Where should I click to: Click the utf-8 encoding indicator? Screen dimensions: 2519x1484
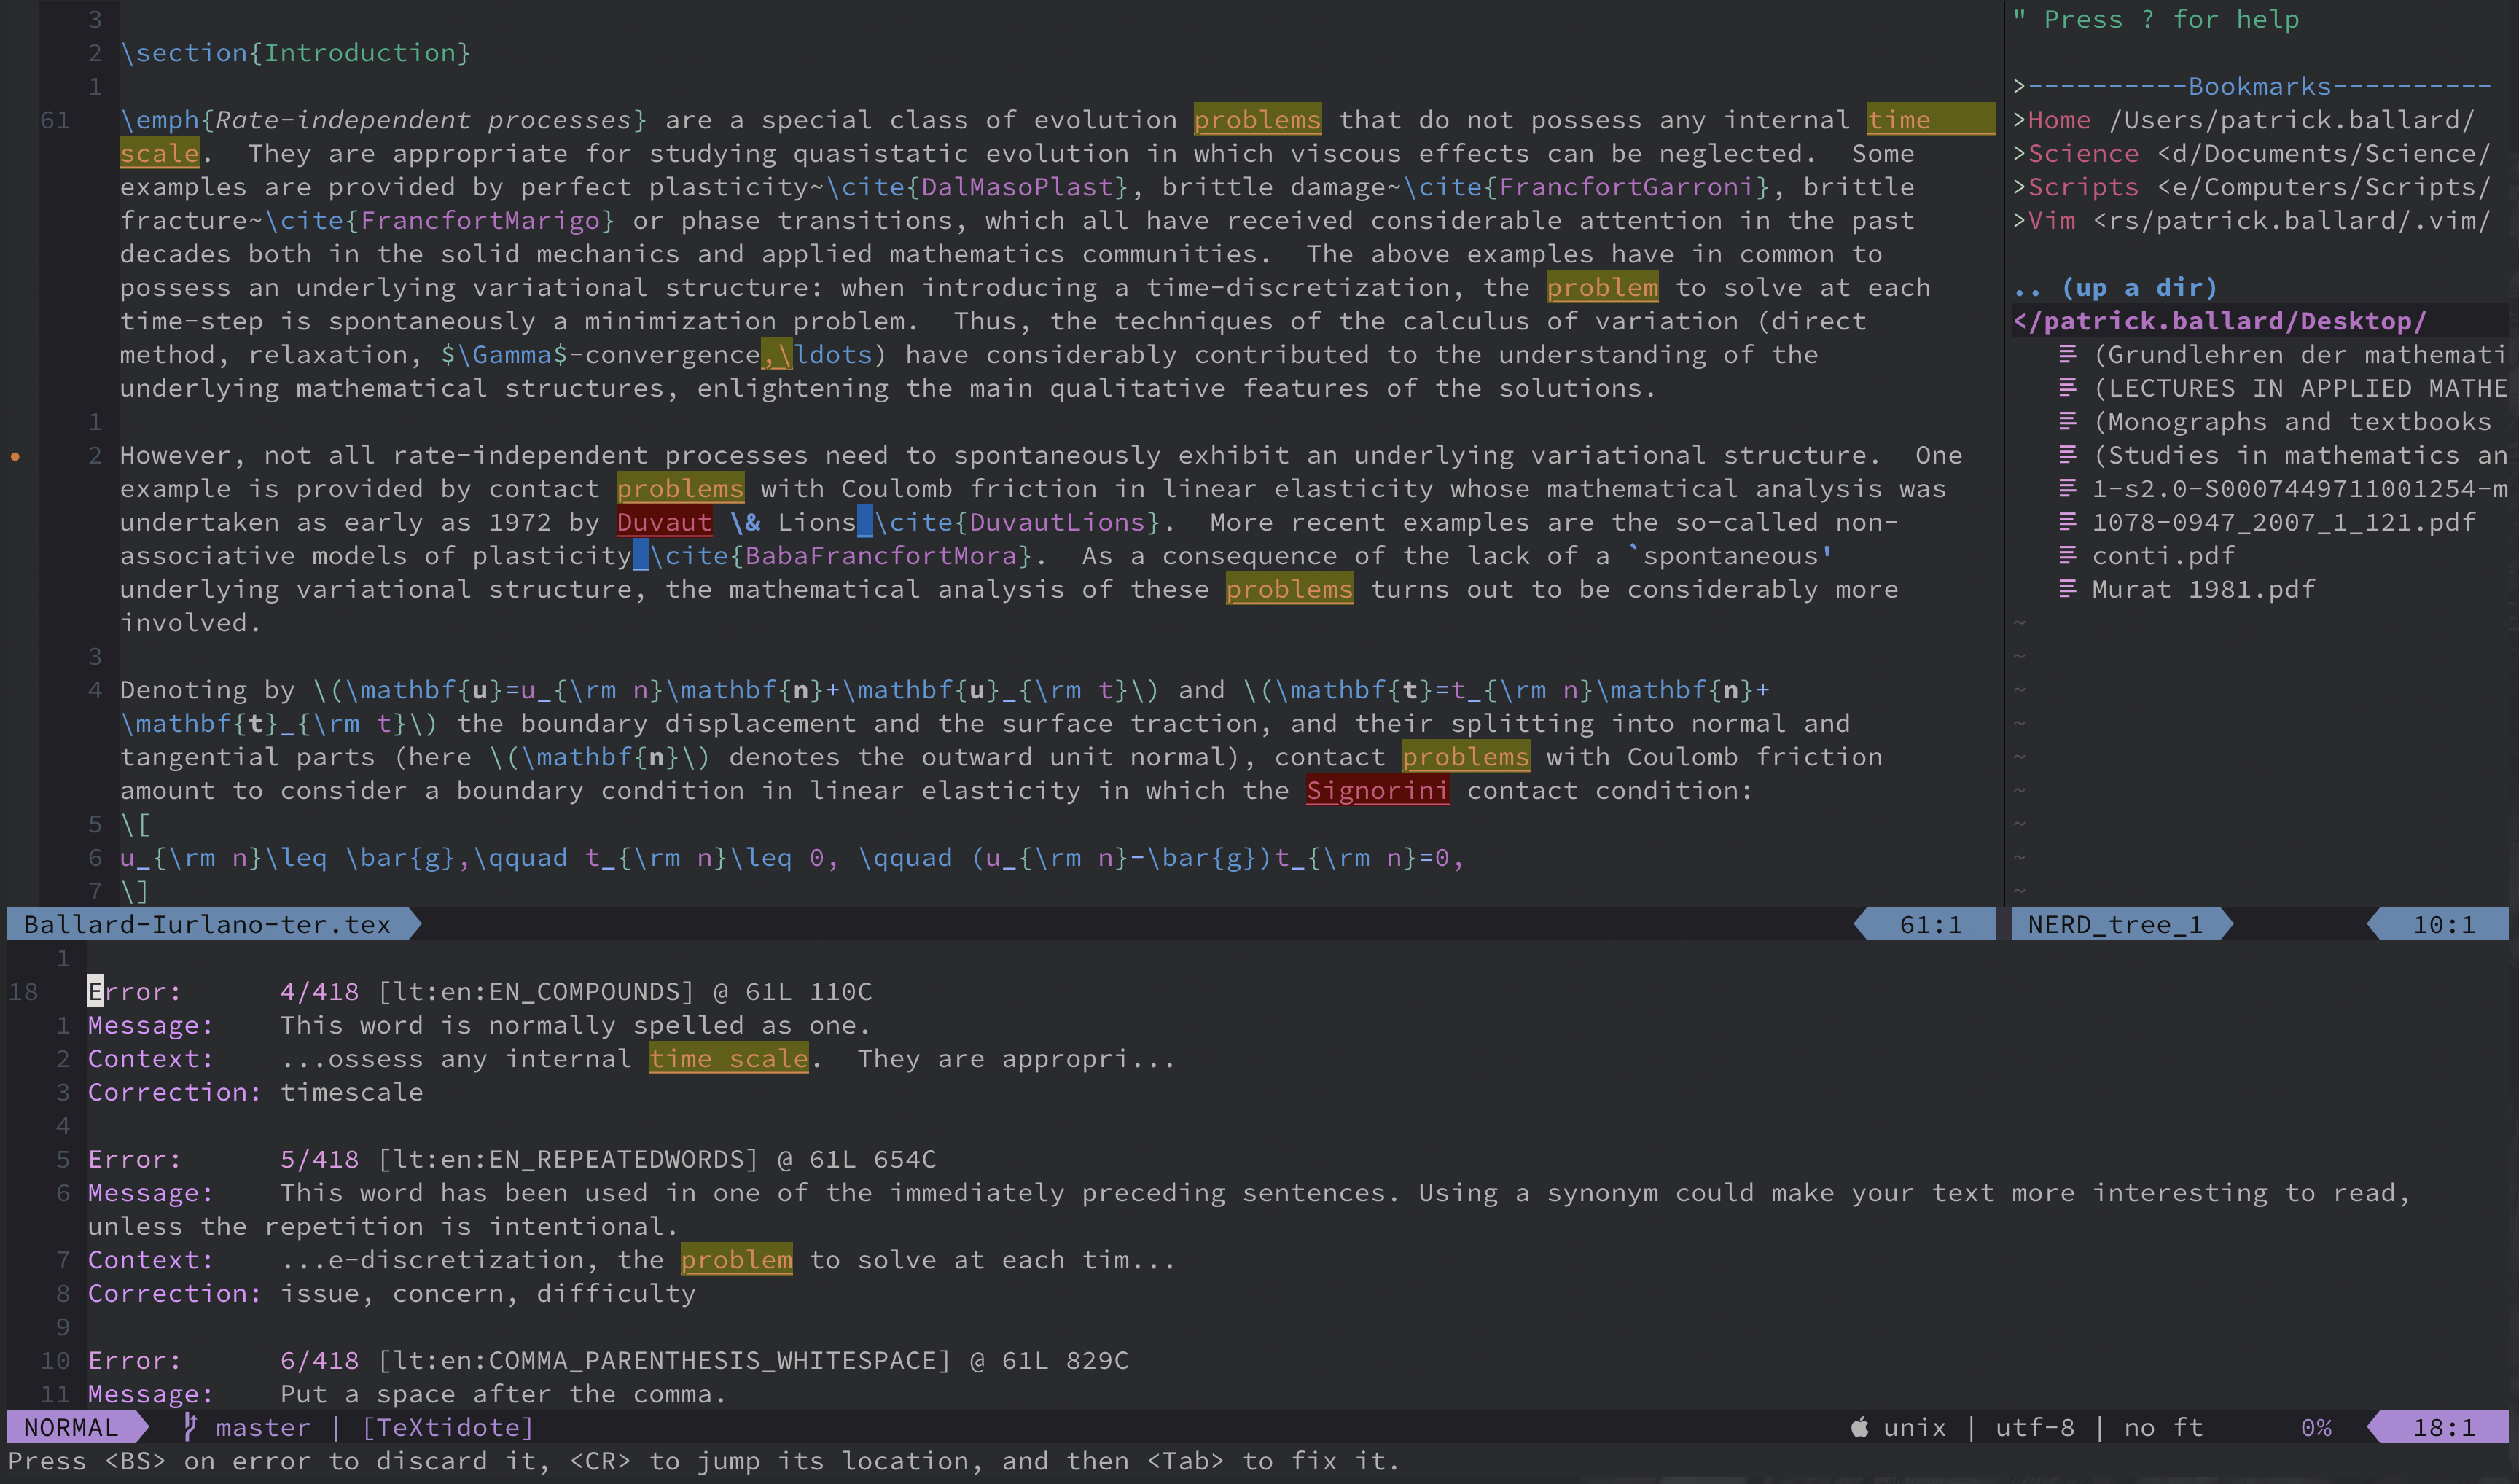[x=2035, y=1427]
